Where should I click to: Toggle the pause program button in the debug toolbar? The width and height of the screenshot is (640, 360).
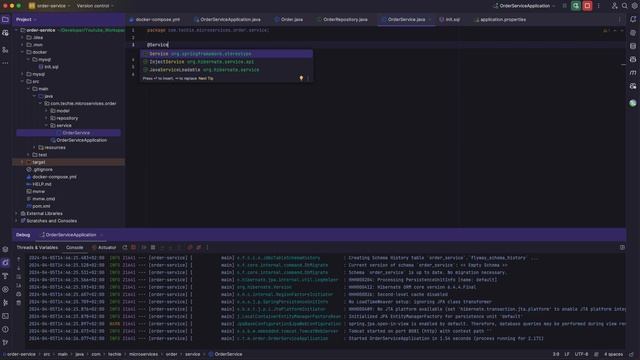(x=153, y=247)
